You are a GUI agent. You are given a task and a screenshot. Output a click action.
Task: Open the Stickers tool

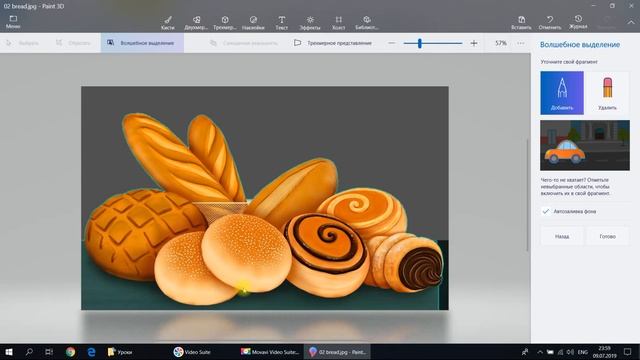click(x=253, y=23)
